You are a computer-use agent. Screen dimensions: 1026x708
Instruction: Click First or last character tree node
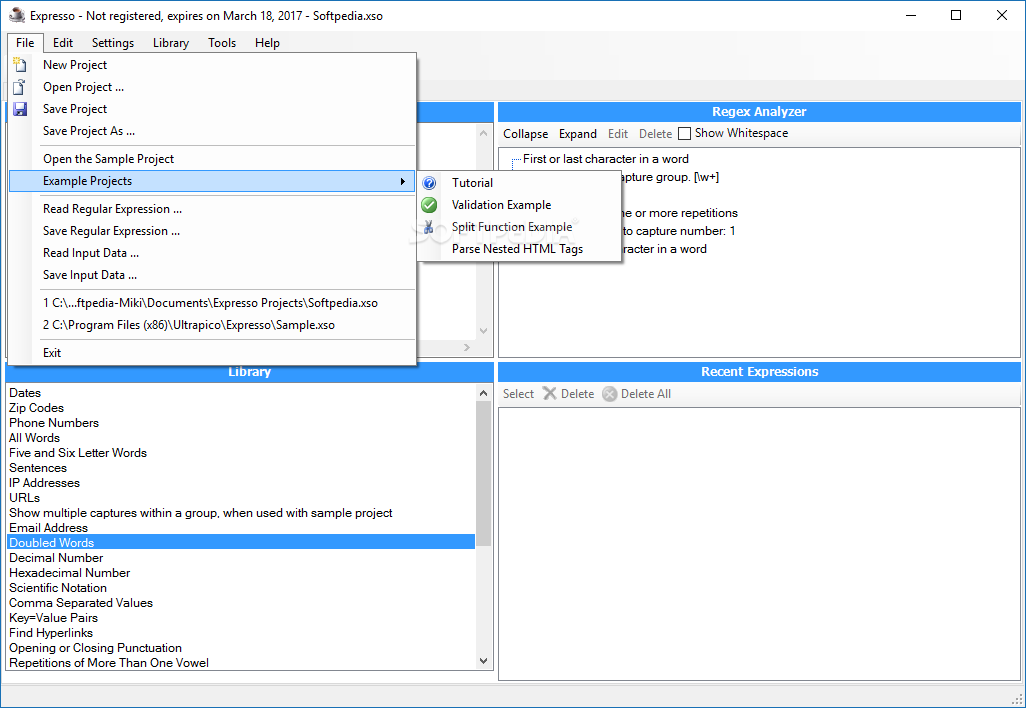pos(605,159)
